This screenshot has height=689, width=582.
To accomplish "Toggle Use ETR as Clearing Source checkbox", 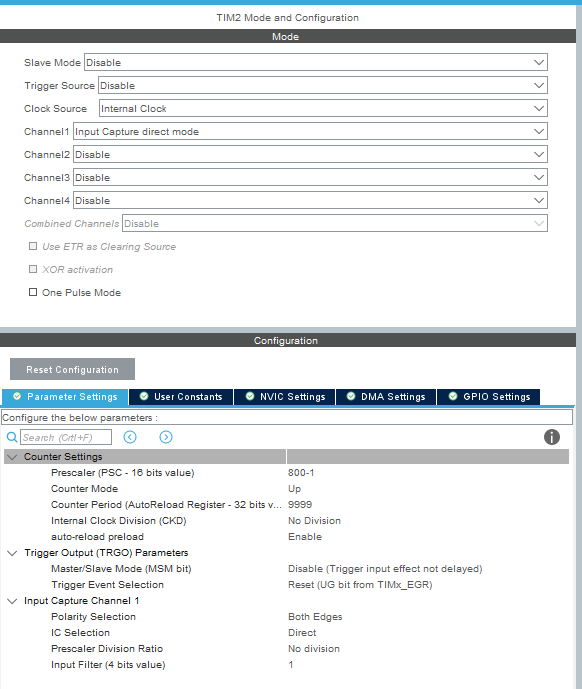I will (33, 246).
